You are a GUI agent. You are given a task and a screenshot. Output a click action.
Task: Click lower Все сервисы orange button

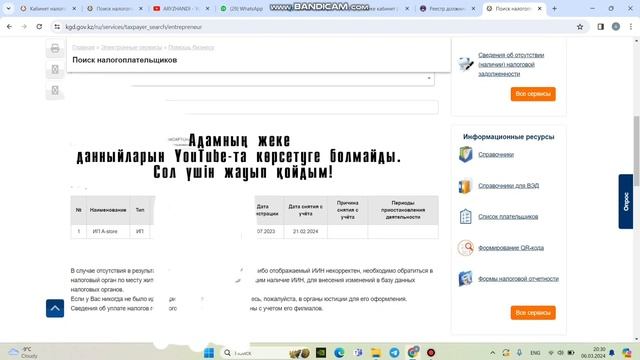pos(533,313)
